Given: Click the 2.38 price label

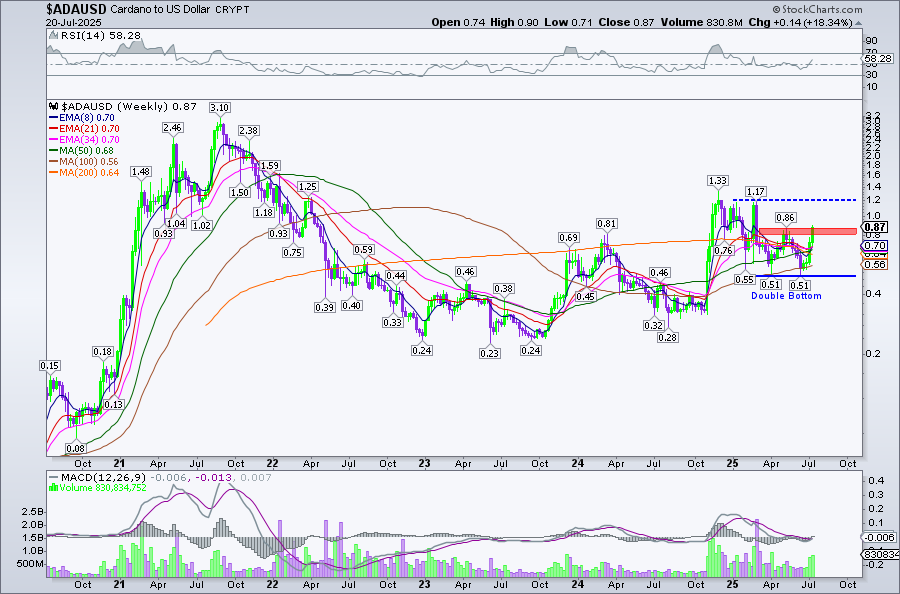Looking at the screenshot, I should pyautogui.click(x=248, y=131).
